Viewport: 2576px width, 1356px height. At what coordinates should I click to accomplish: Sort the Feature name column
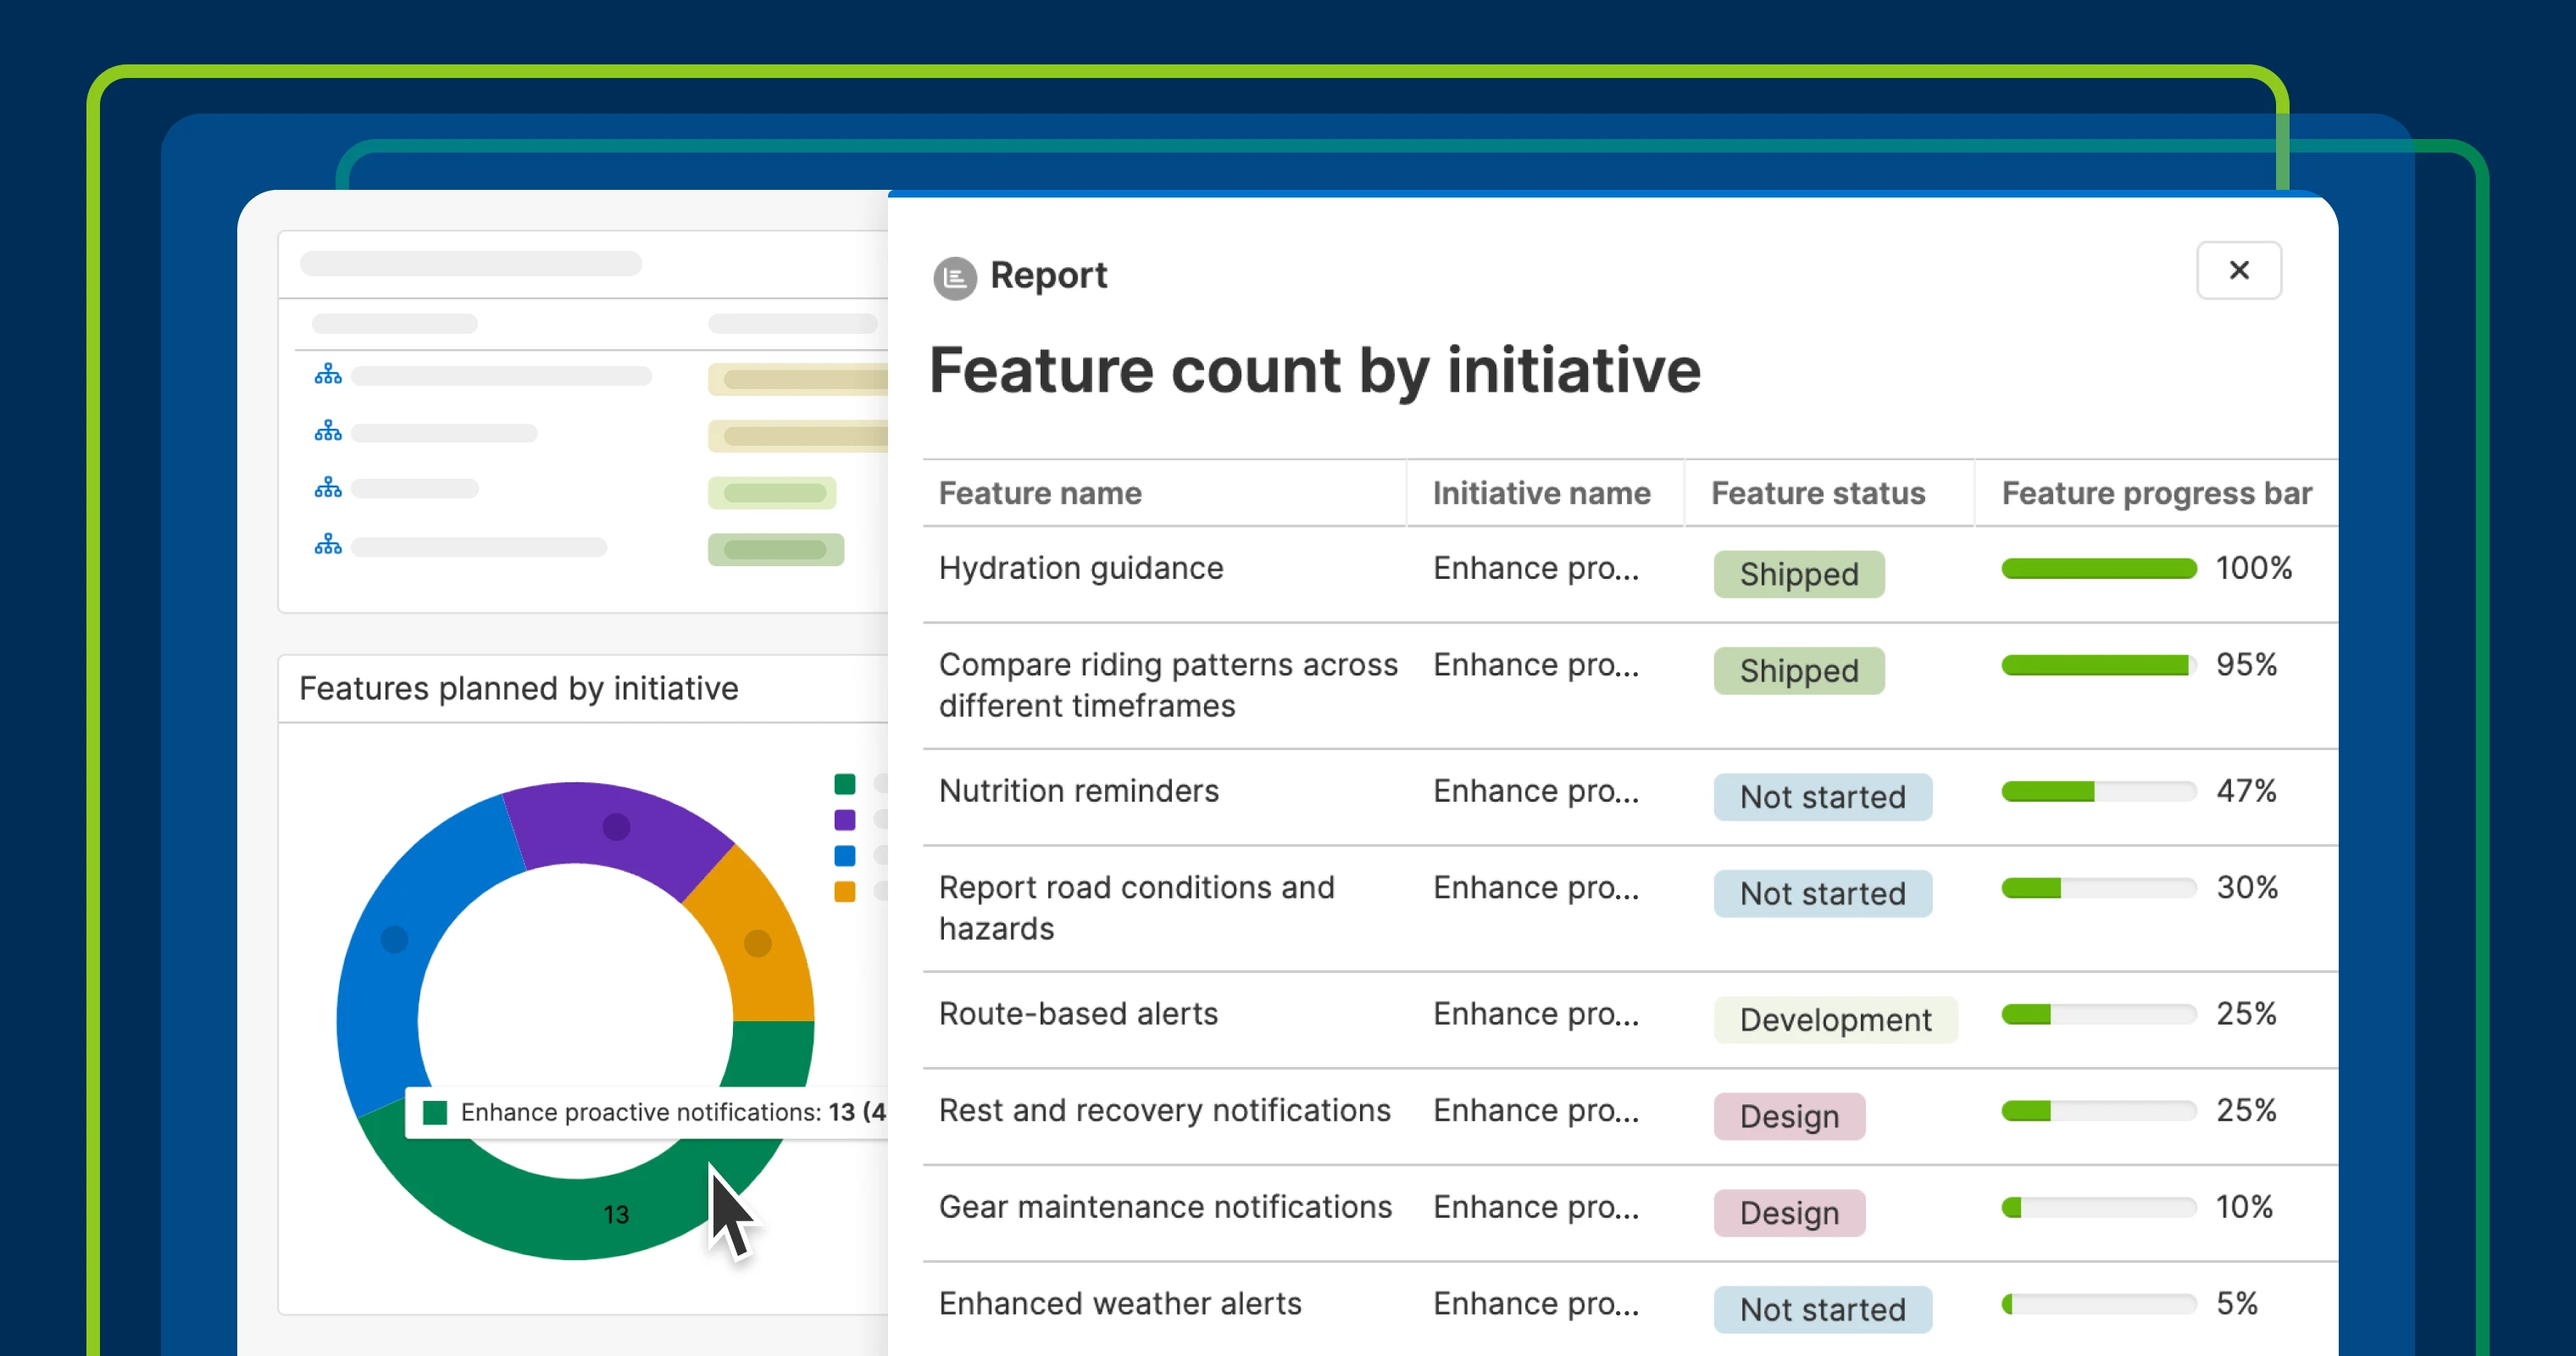tap(1040, 493)
